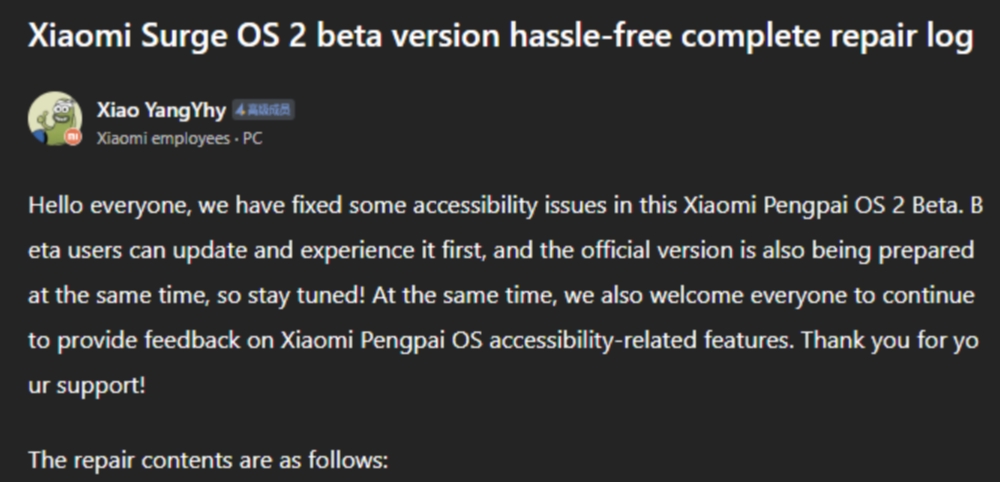Screen dimensions: 1000x482
Task: Click 'The repair contents are as follows:' line
Action: click(x=207, y=461)
